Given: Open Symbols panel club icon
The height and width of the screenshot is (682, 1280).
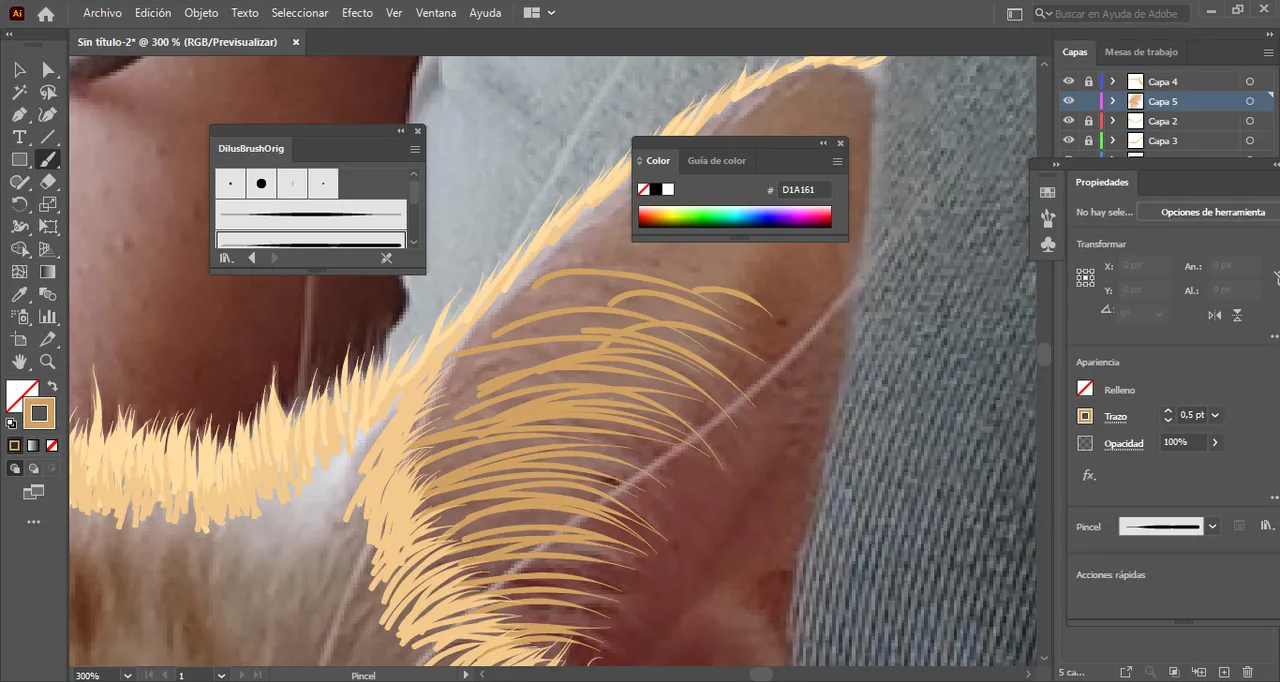Looking at the screenshot, I should click(1047, 244).
